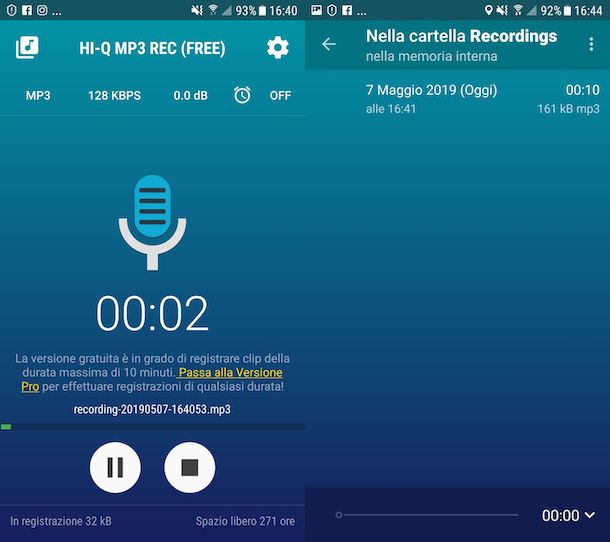Expand the player chevron next to 00:00
610x542 pixels.
[x=590, y=515]
